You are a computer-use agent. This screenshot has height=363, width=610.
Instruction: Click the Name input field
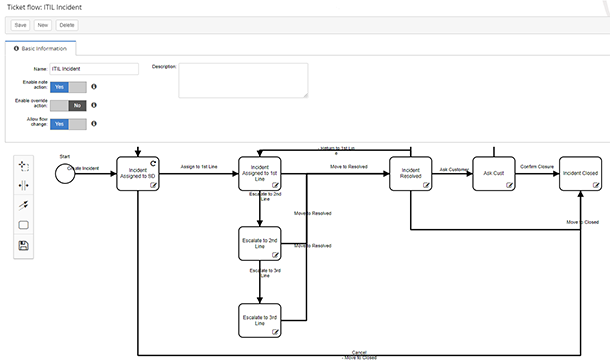(94, 69)
